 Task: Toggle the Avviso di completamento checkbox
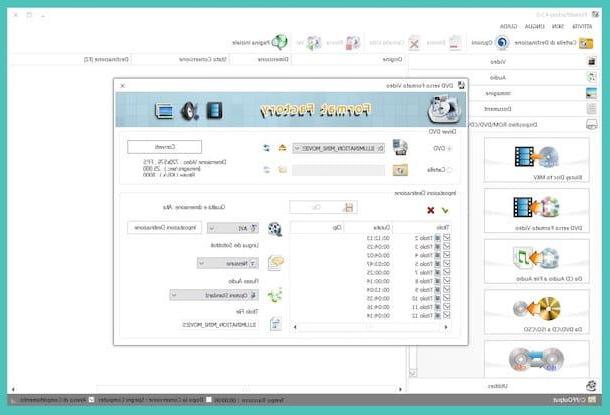pyautogui.click(x=91, y=399)
